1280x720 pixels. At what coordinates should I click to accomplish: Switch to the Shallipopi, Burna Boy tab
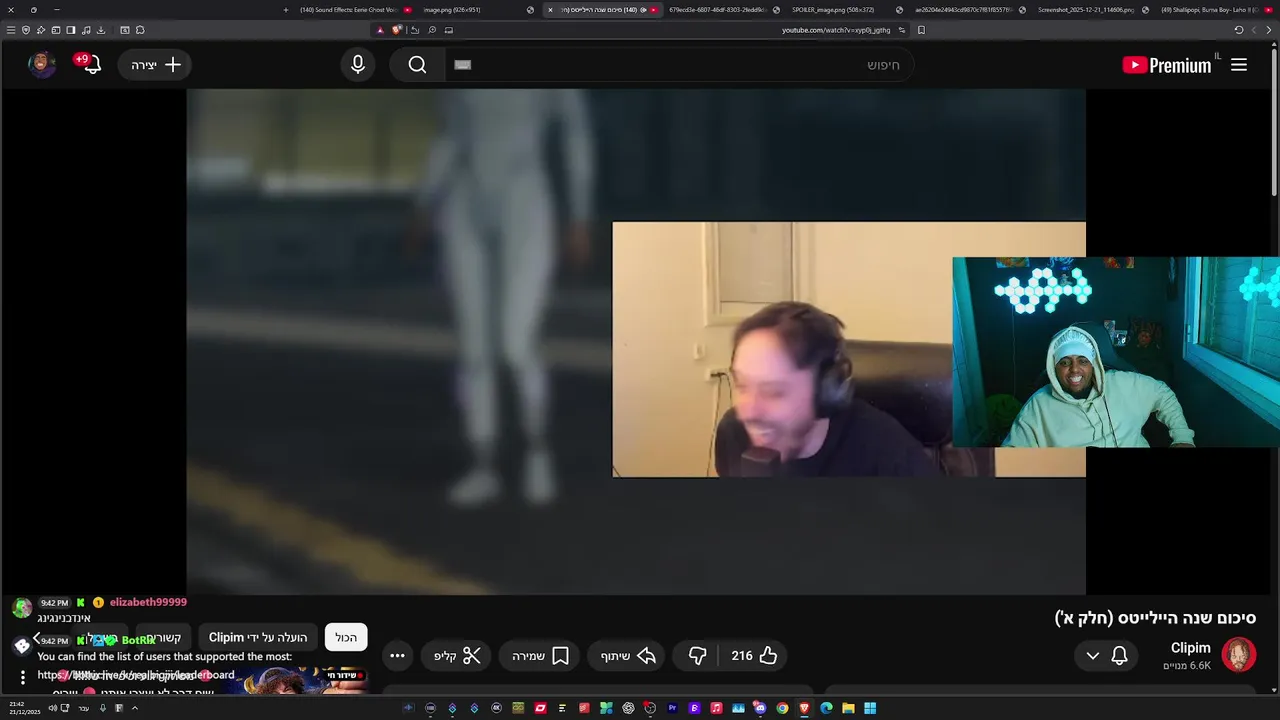tap(1215, 10)
